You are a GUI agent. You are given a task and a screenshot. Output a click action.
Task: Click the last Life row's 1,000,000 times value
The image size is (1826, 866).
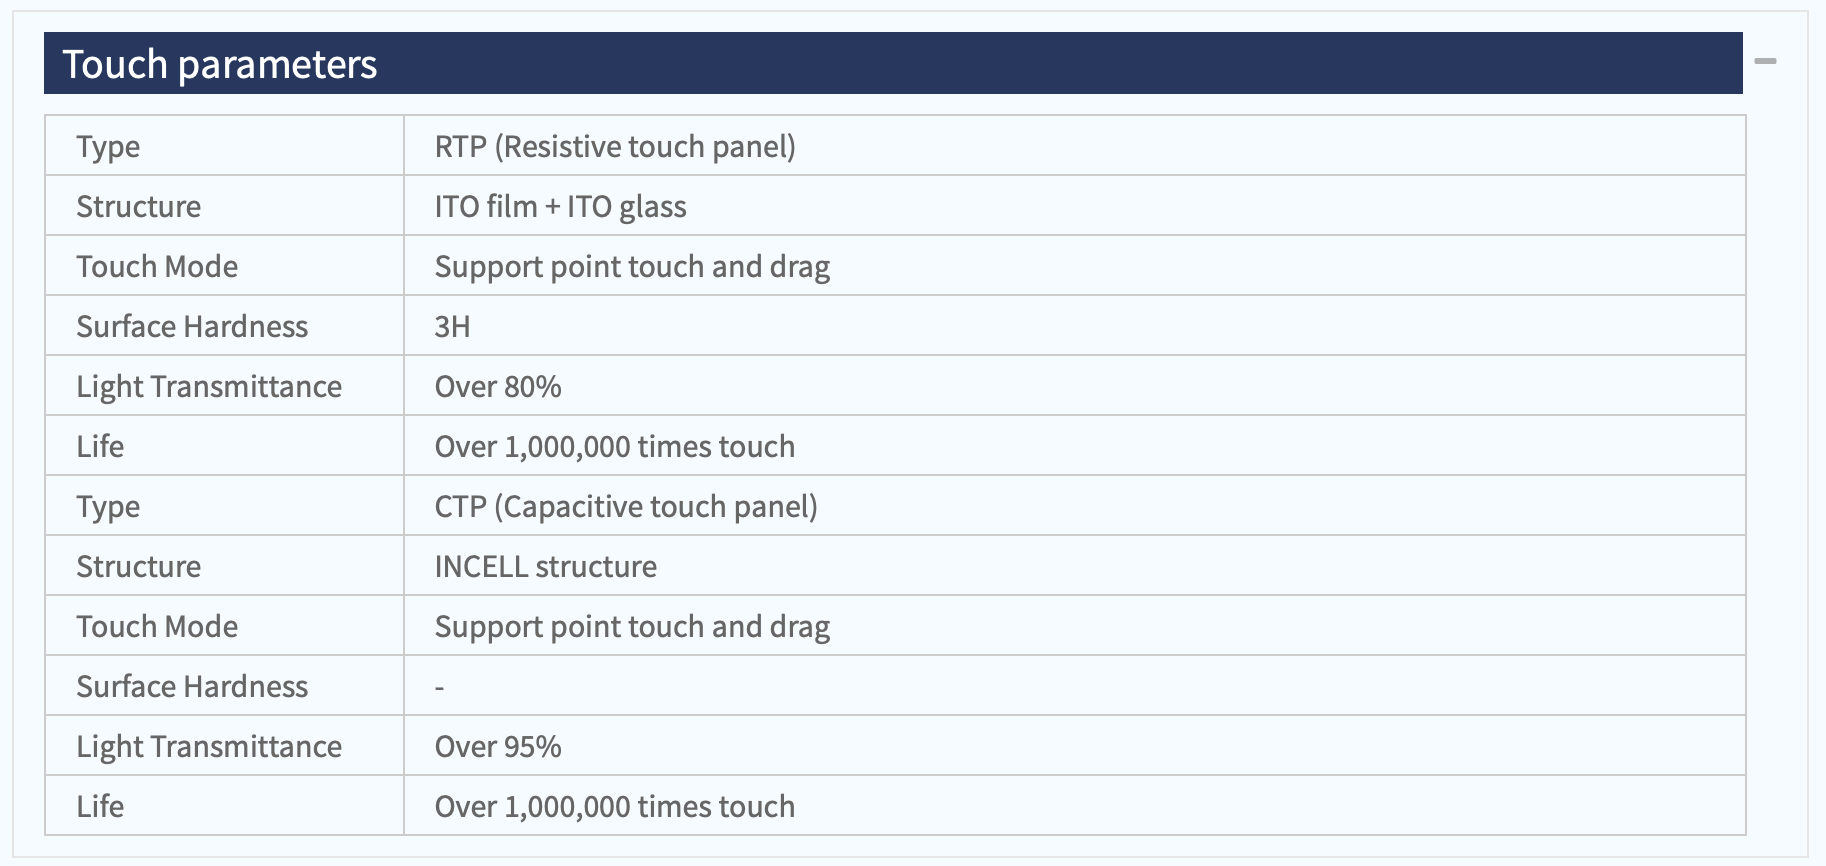coord(615,807)
